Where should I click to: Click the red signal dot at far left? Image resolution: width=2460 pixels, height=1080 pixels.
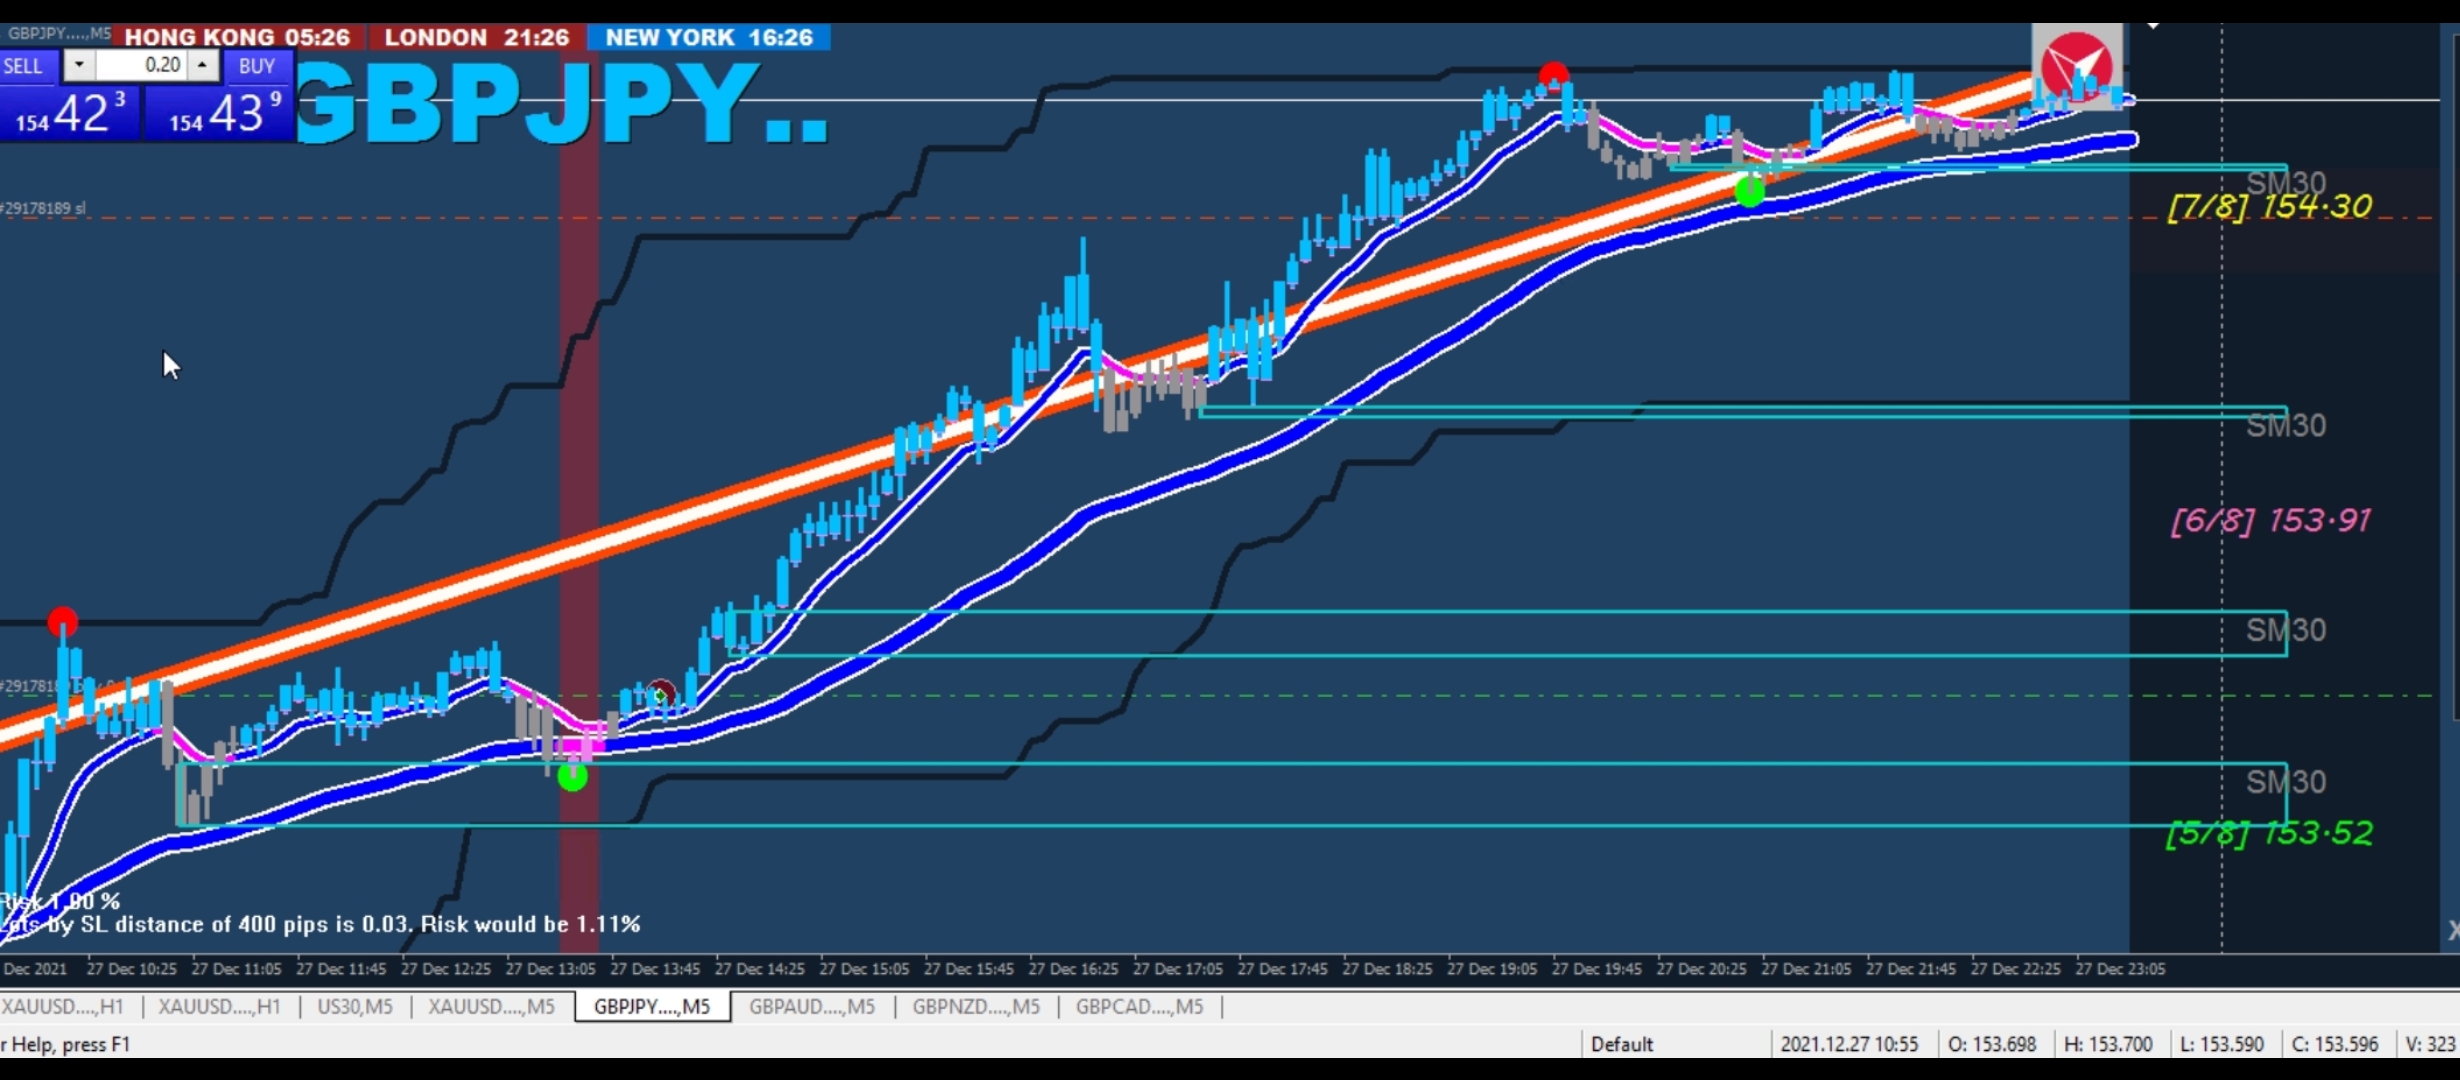tap(62, 622)
